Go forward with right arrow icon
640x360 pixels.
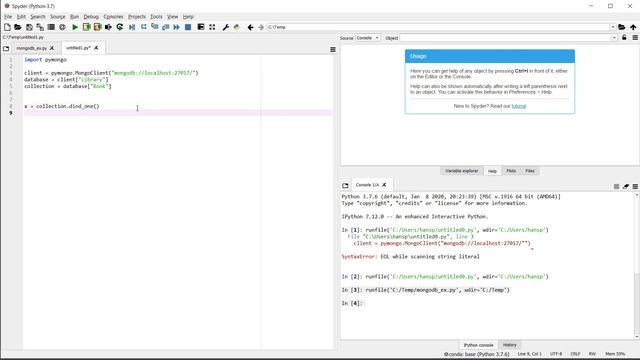point(261,27)
